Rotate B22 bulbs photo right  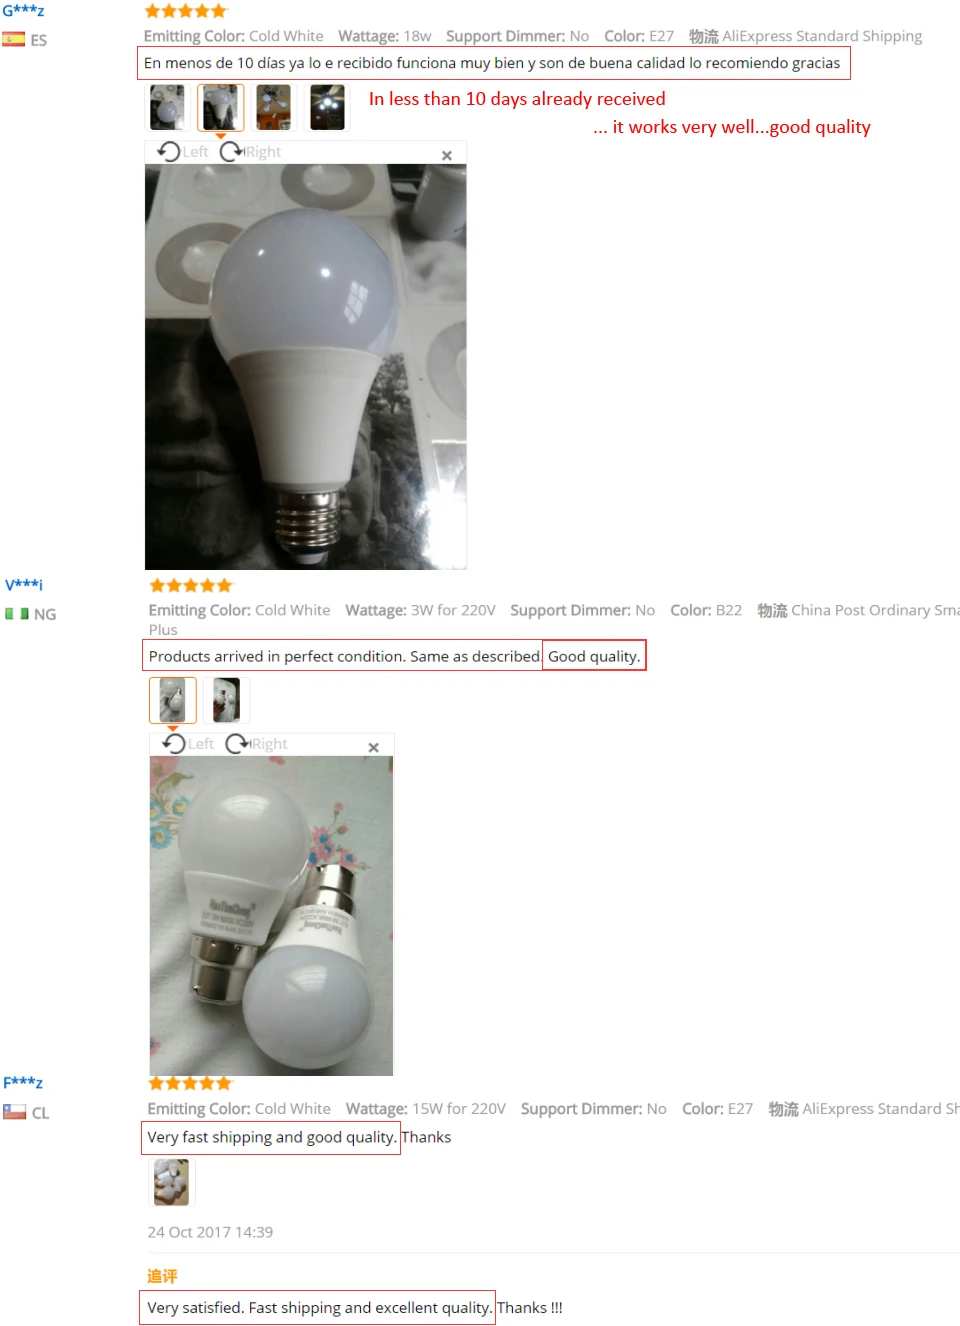coord(256,744)
